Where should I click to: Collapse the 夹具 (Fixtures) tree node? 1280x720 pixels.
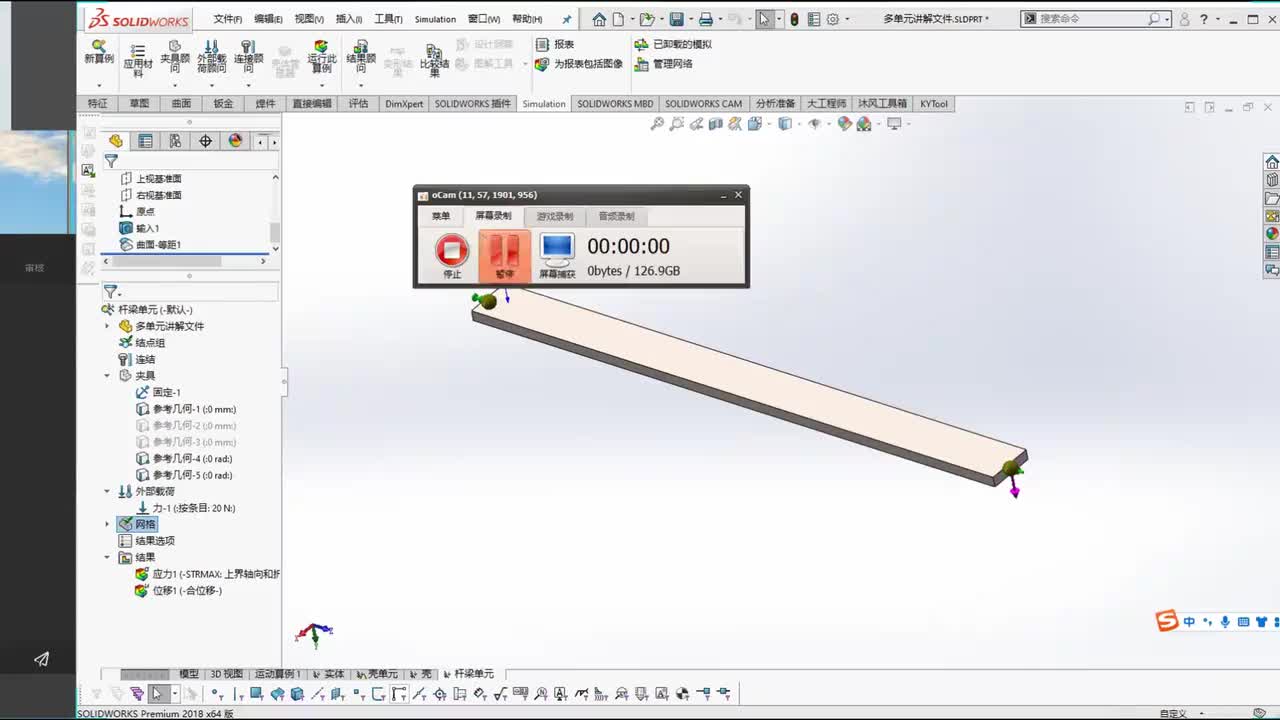tap(108, 376)
